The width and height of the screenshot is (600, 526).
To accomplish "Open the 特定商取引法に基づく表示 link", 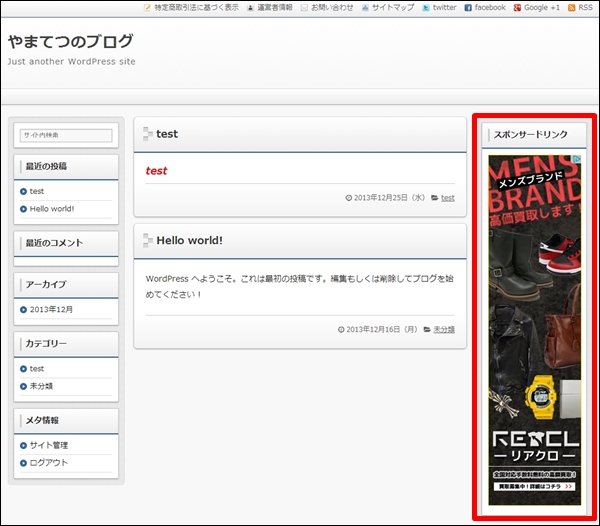I will click(197, 7).
